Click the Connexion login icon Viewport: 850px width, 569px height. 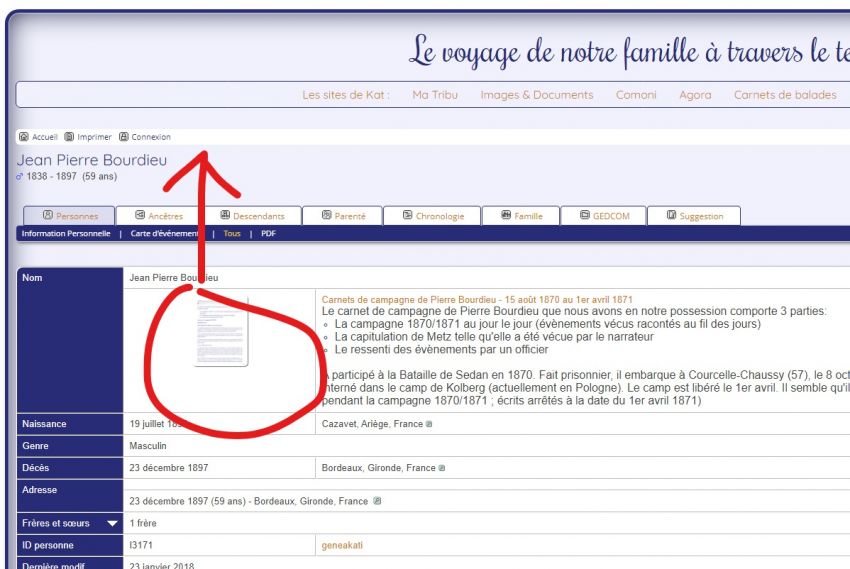[124, 137]
